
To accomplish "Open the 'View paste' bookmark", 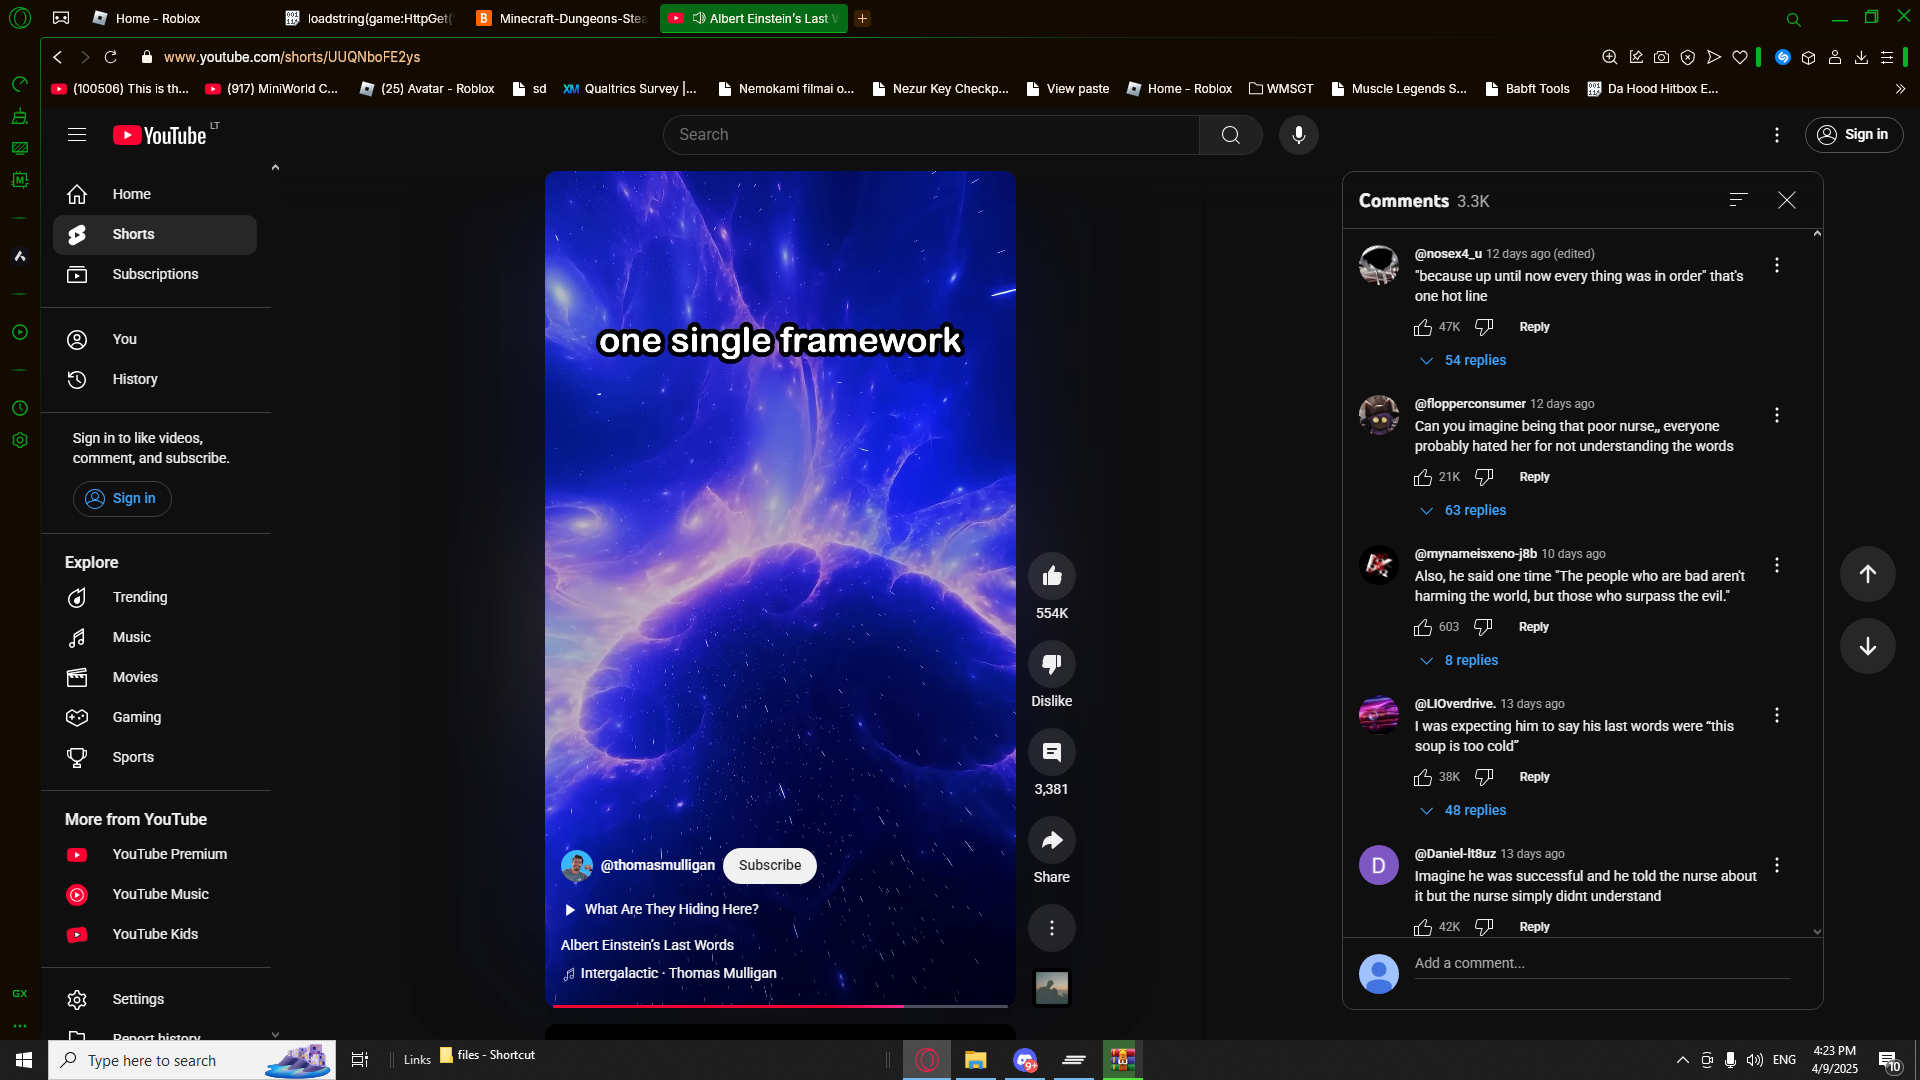I will 1068,89.
